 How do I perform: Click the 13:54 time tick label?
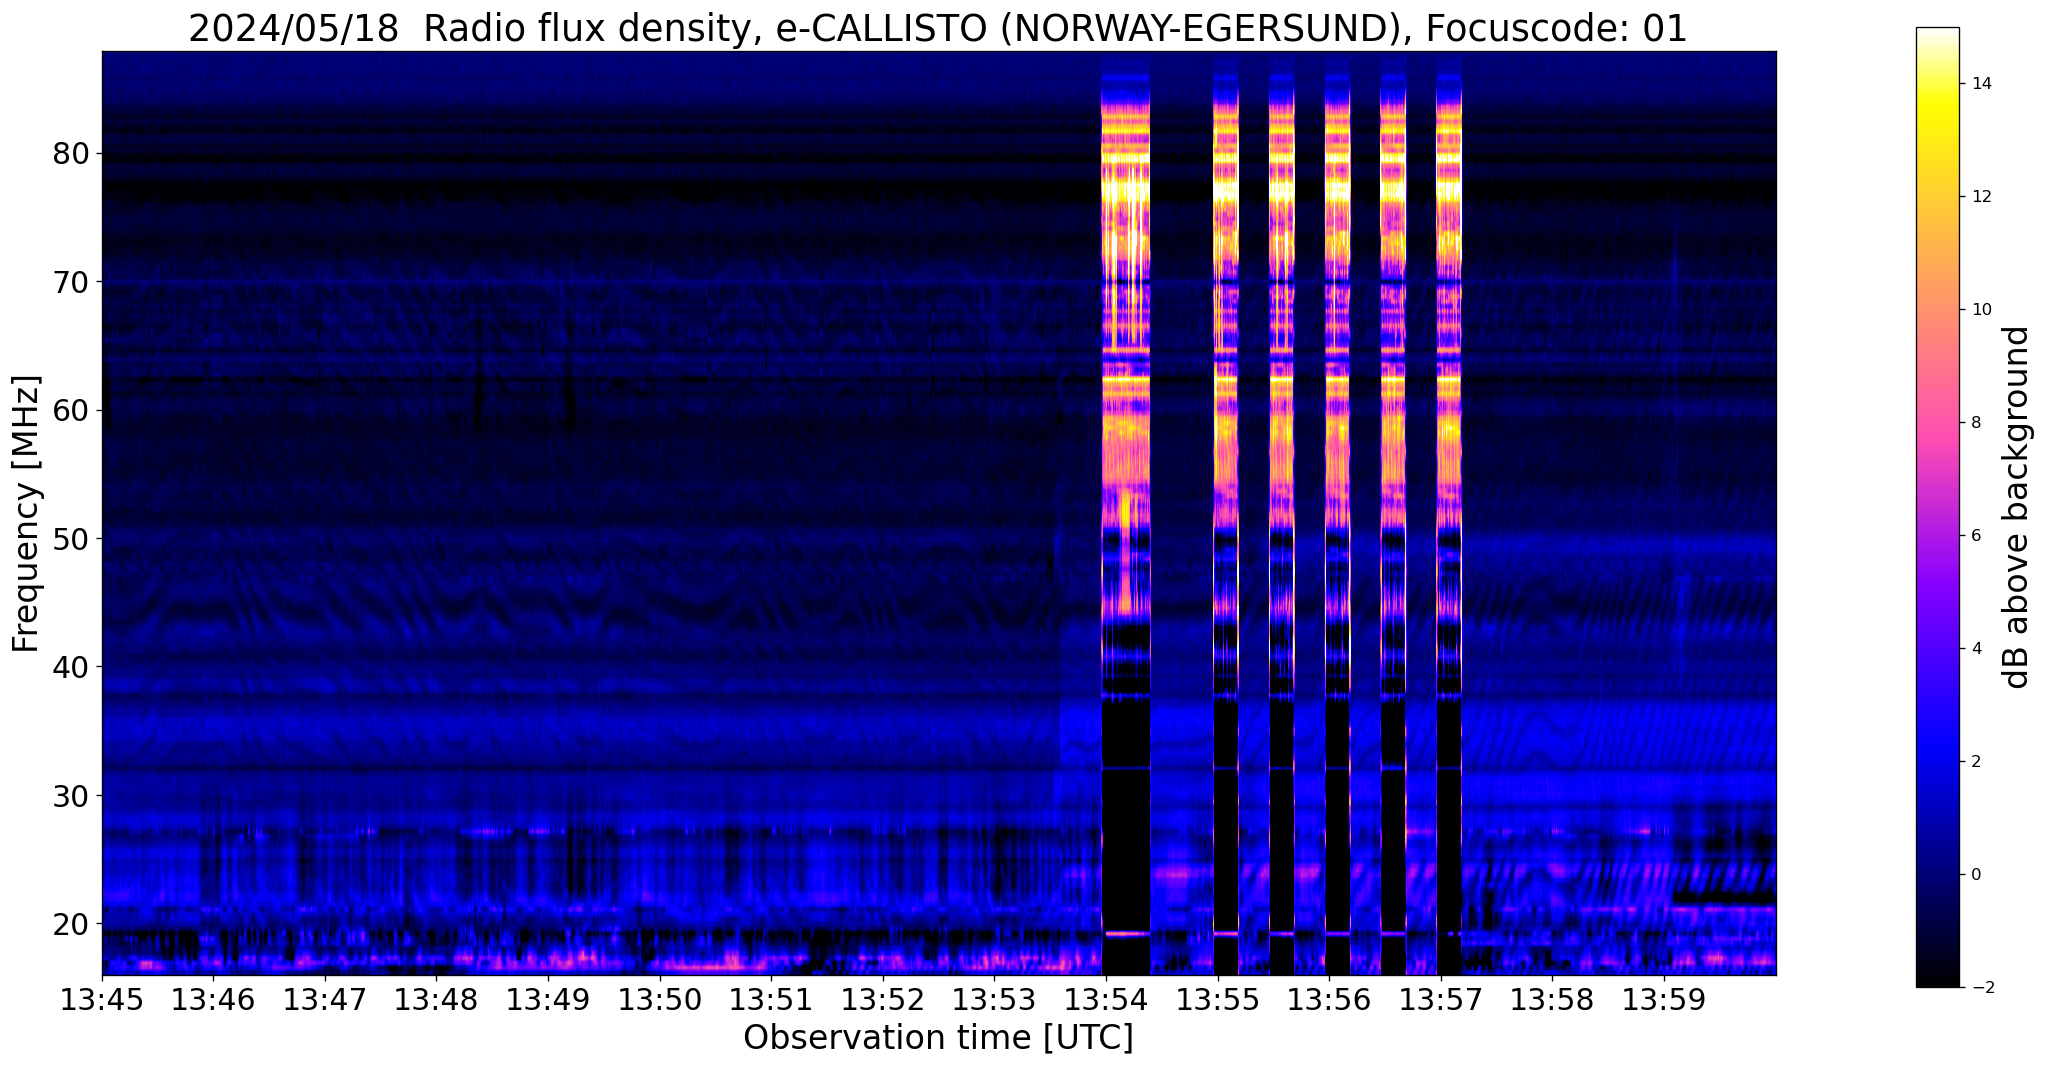pos(1106,1000)
